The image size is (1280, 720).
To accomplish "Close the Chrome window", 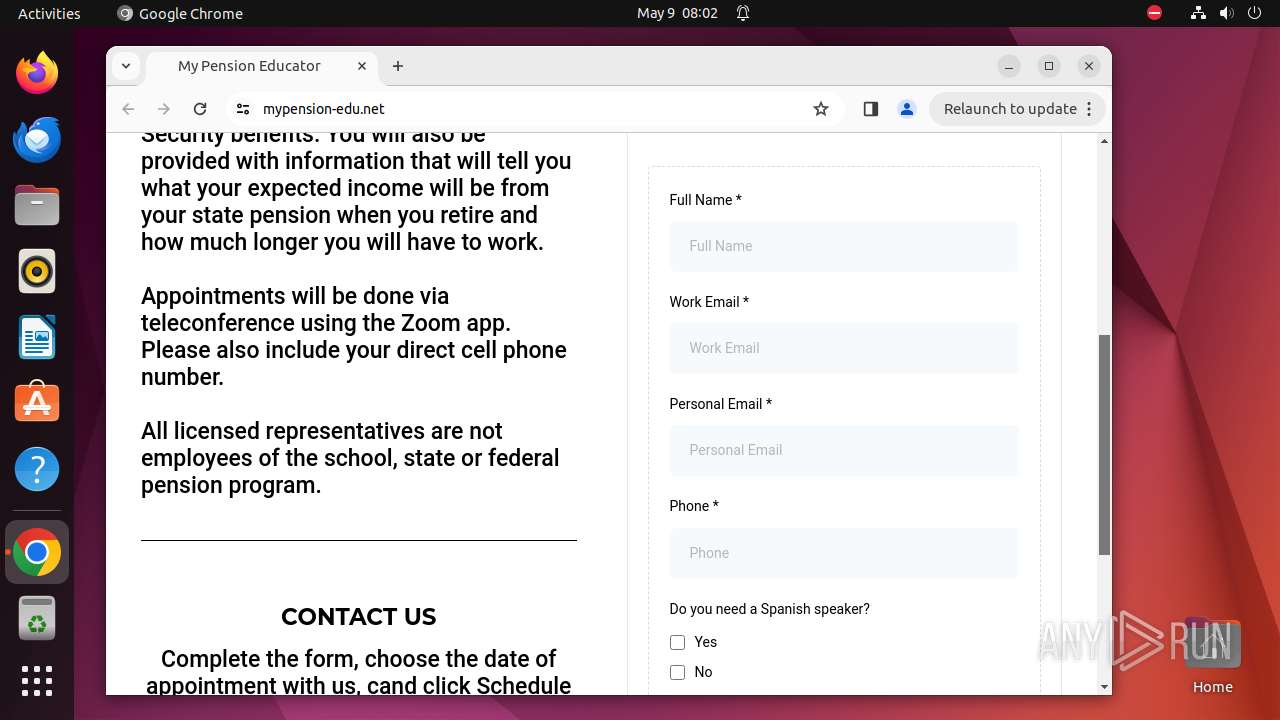I will tap(1089, 66).
